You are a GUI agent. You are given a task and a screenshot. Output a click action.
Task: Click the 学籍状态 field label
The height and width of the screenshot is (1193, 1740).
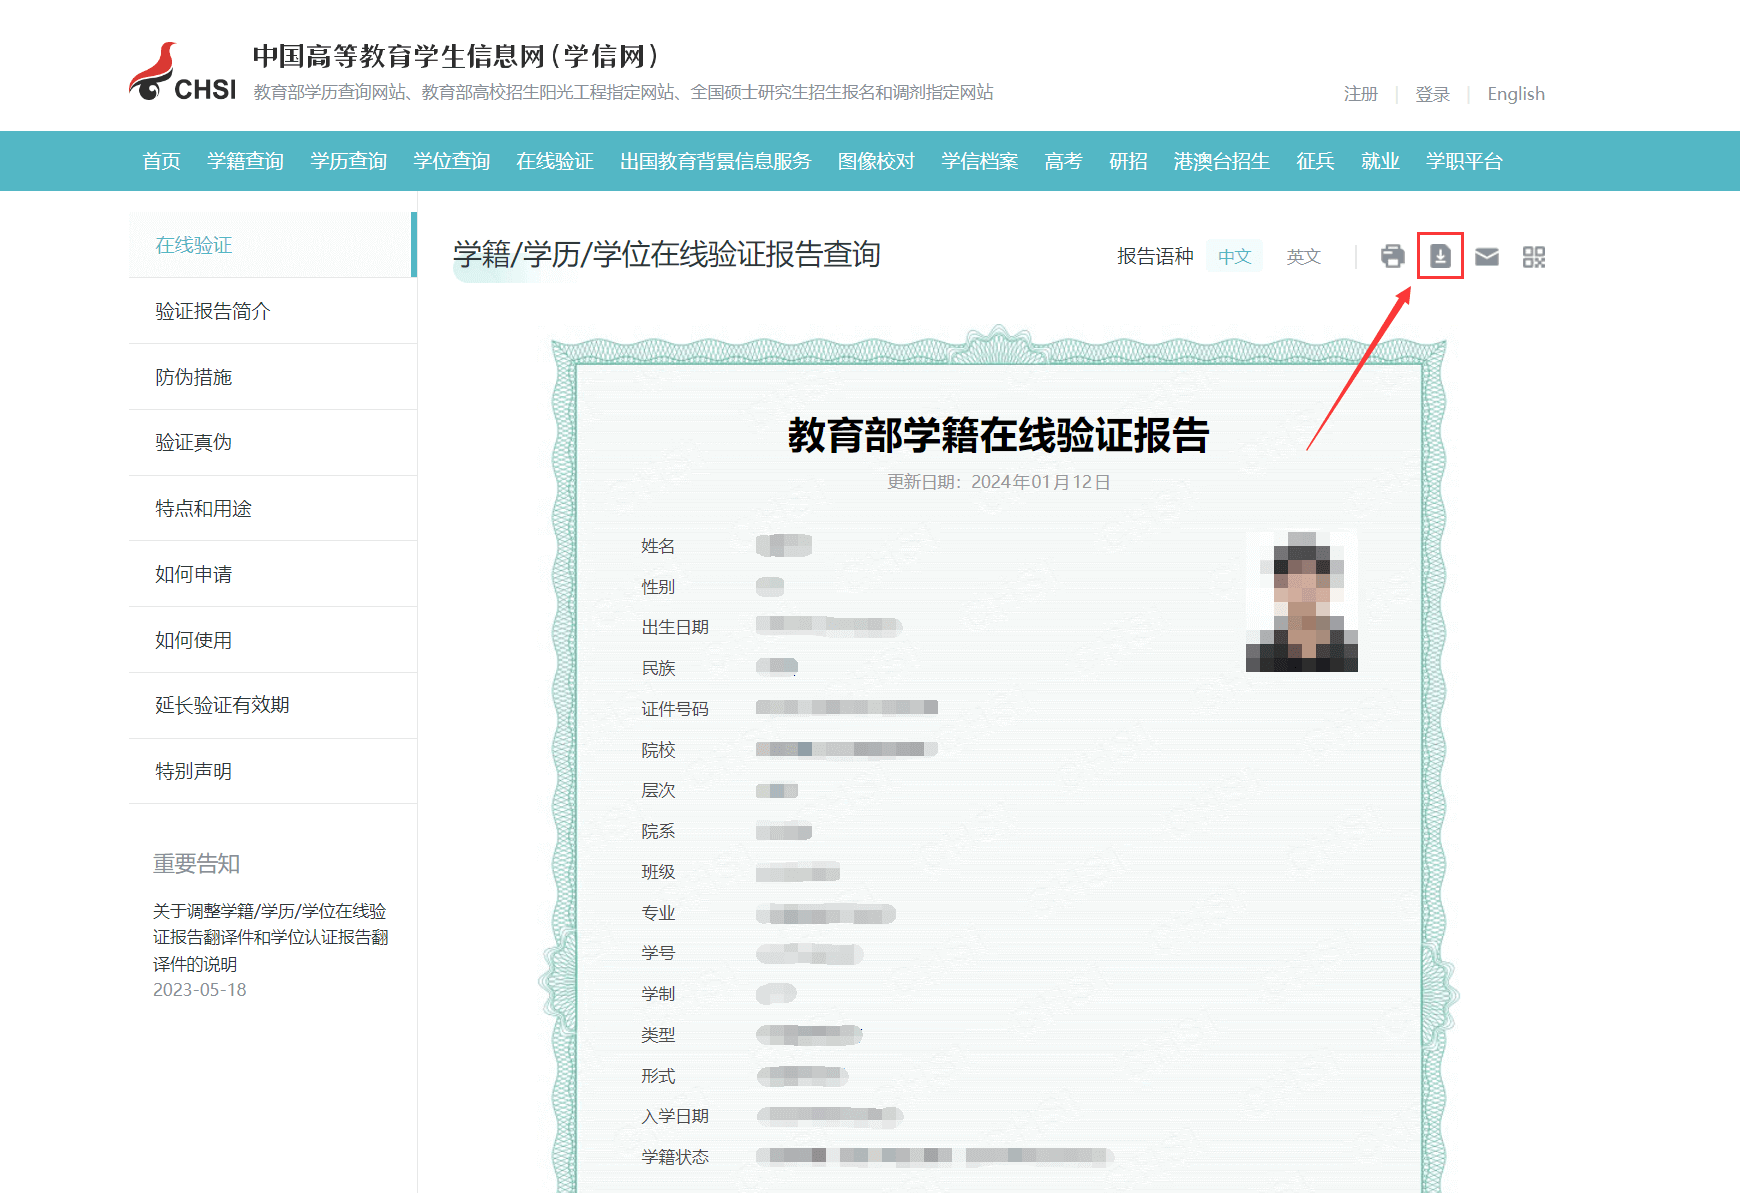pos(675,1157)
